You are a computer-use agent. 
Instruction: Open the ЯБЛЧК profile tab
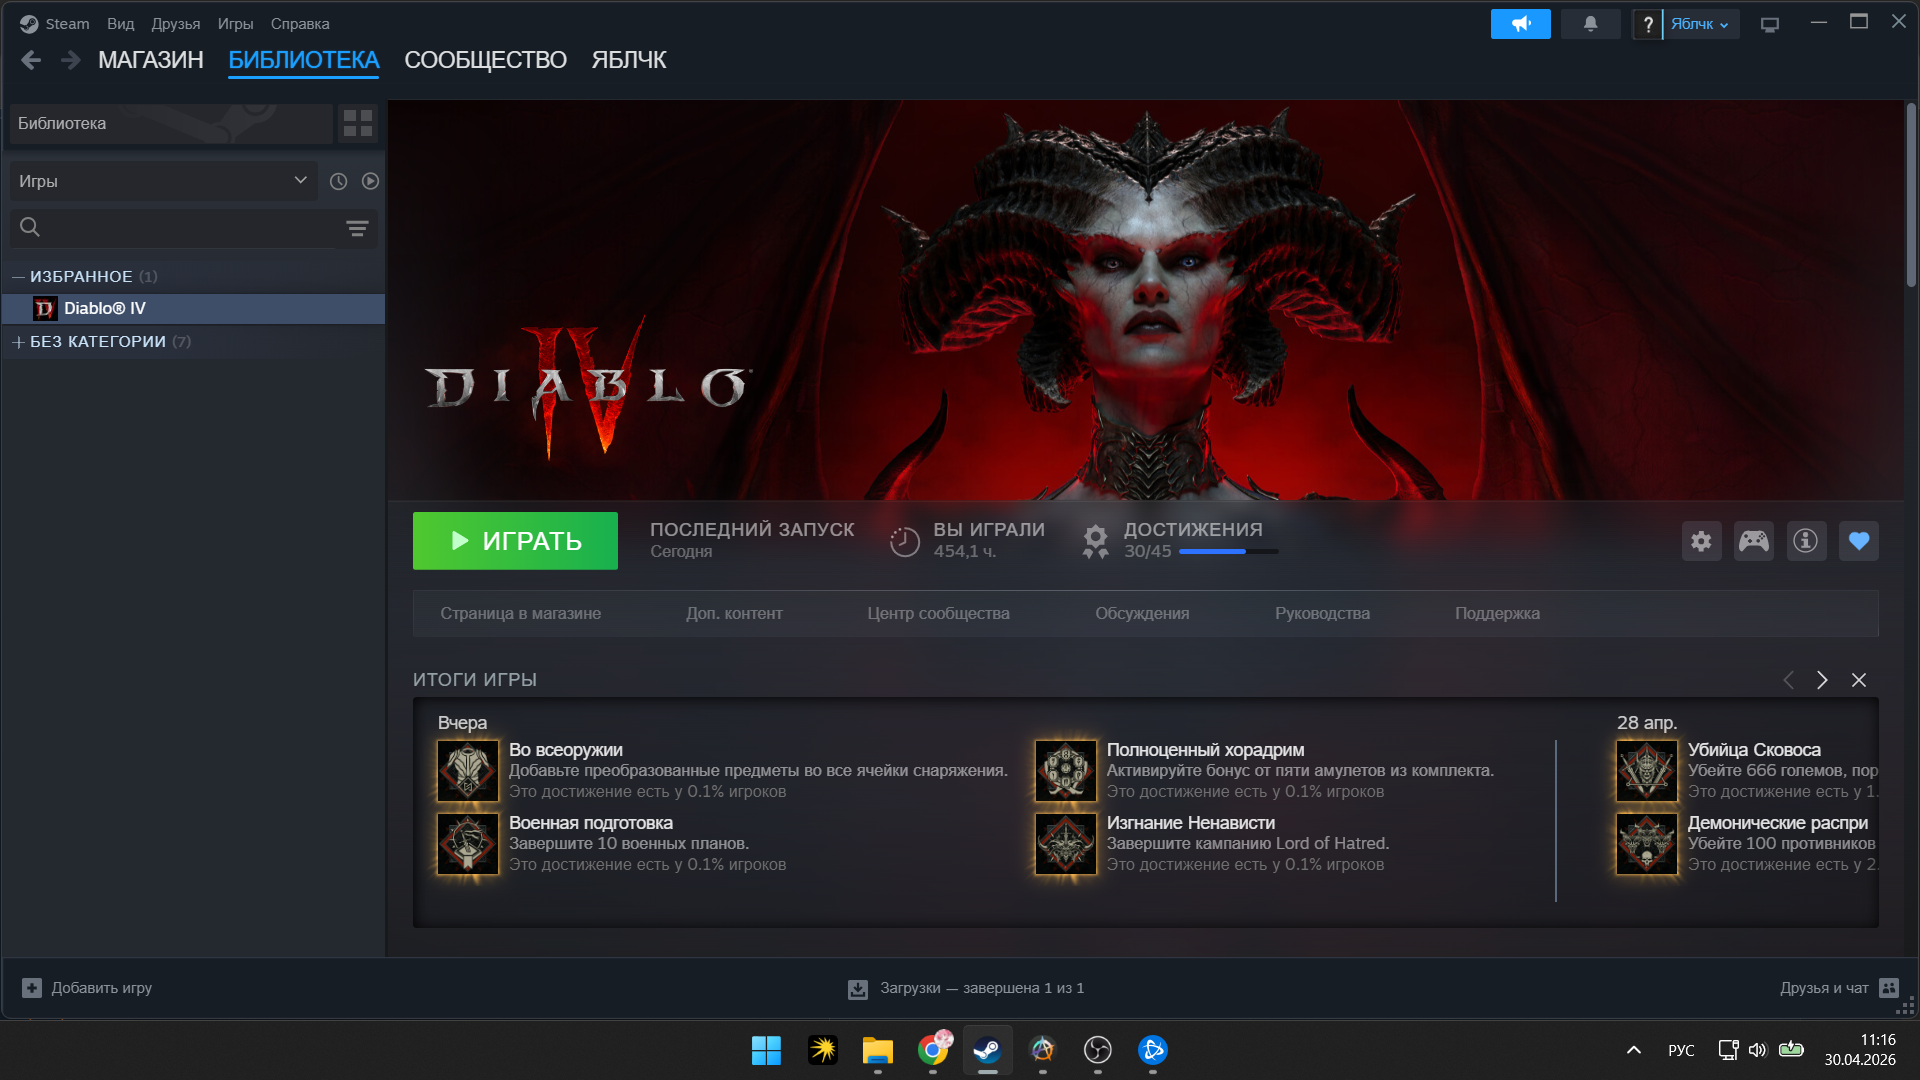point(629,60)
